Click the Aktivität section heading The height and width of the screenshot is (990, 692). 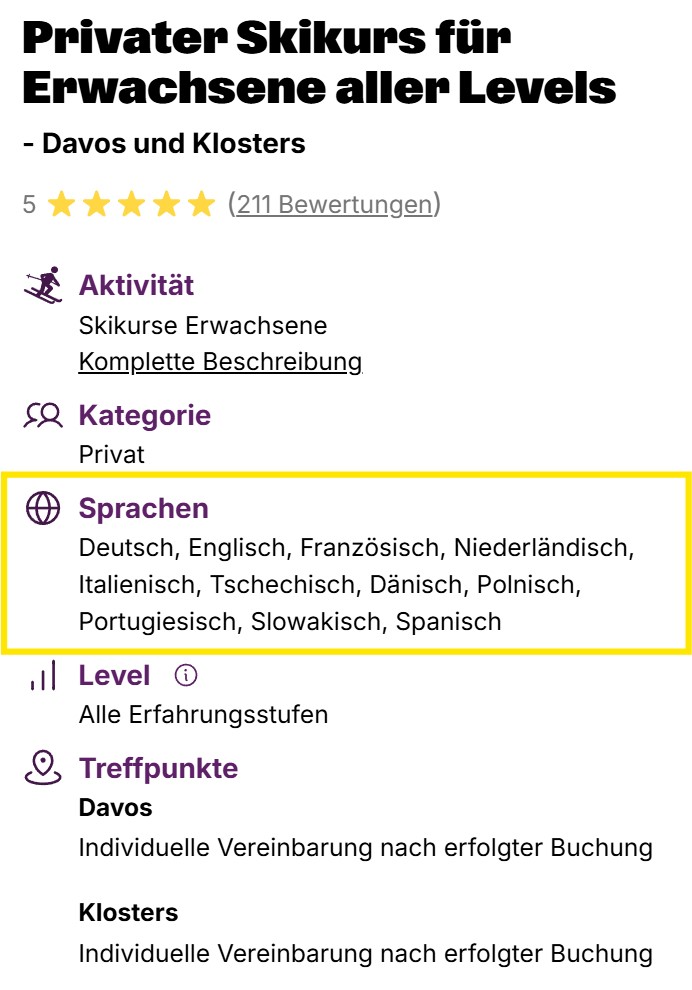click(x=136, y=285)
